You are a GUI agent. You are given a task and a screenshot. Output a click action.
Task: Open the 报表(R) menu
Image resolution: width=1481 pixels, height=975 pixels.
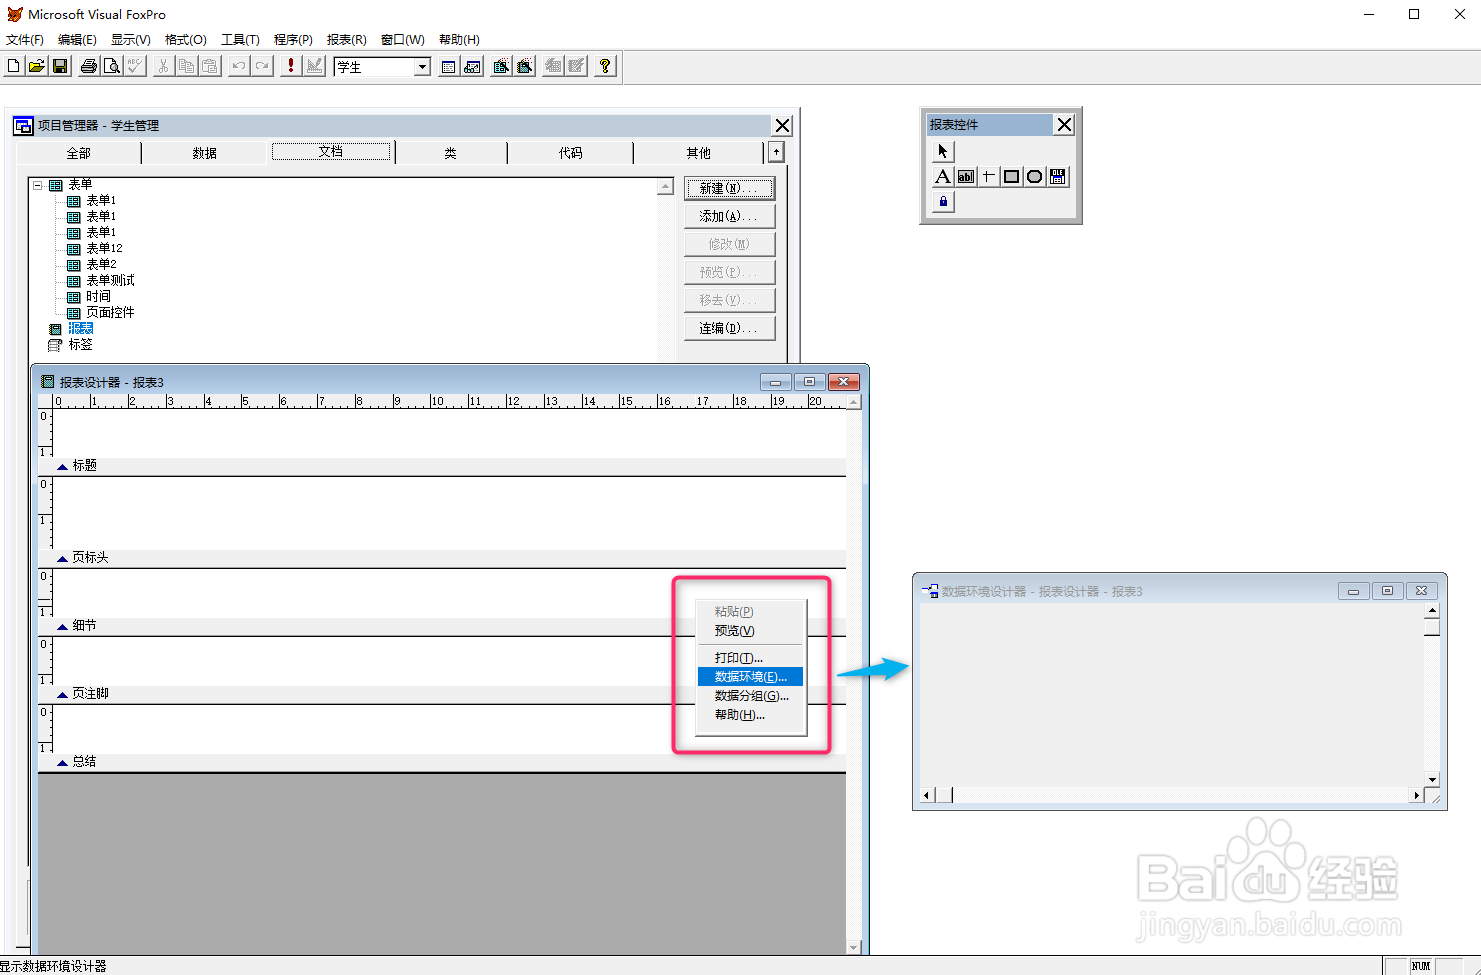tap(346, 40)
